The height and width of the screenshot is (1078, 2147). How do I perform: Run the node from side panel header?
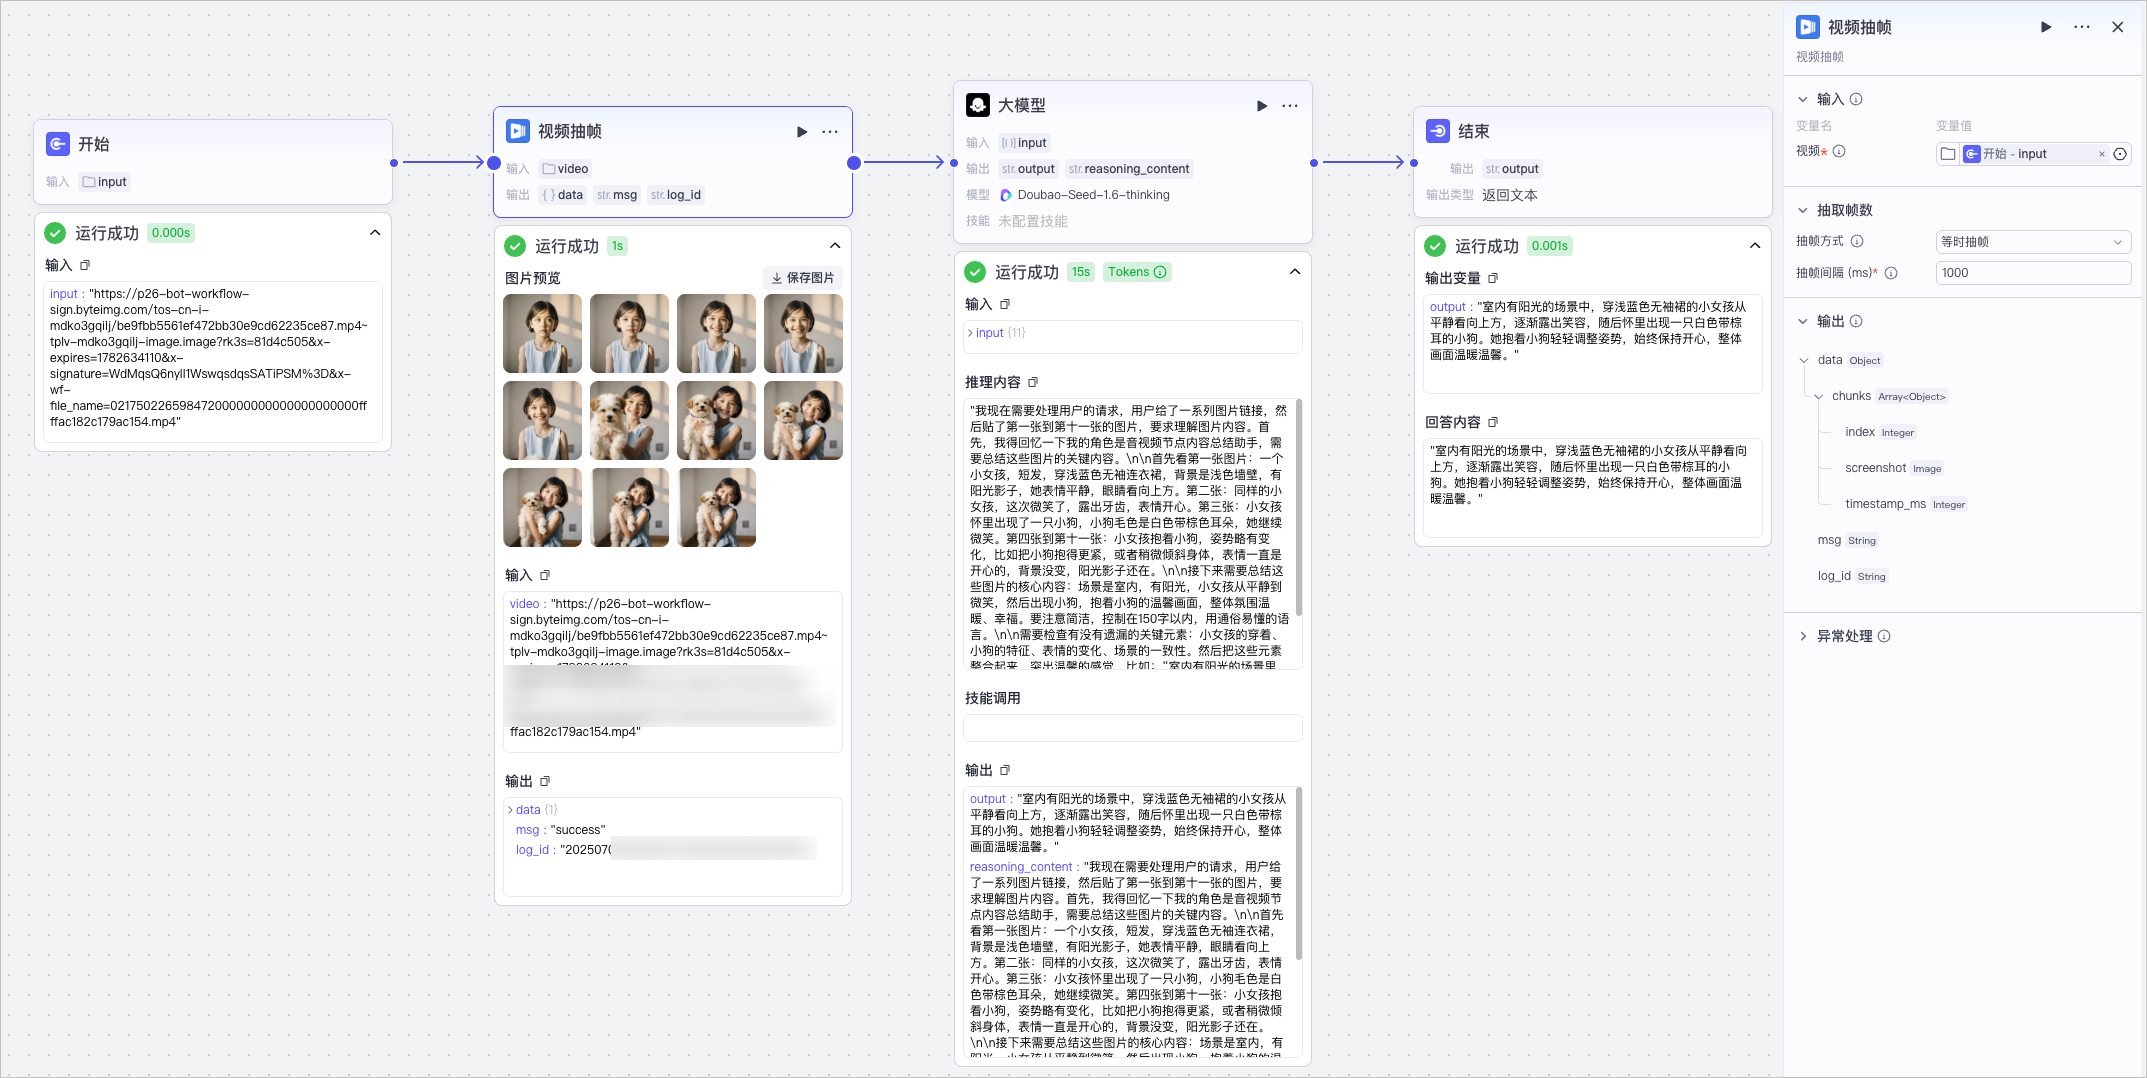pos(2046,27)
